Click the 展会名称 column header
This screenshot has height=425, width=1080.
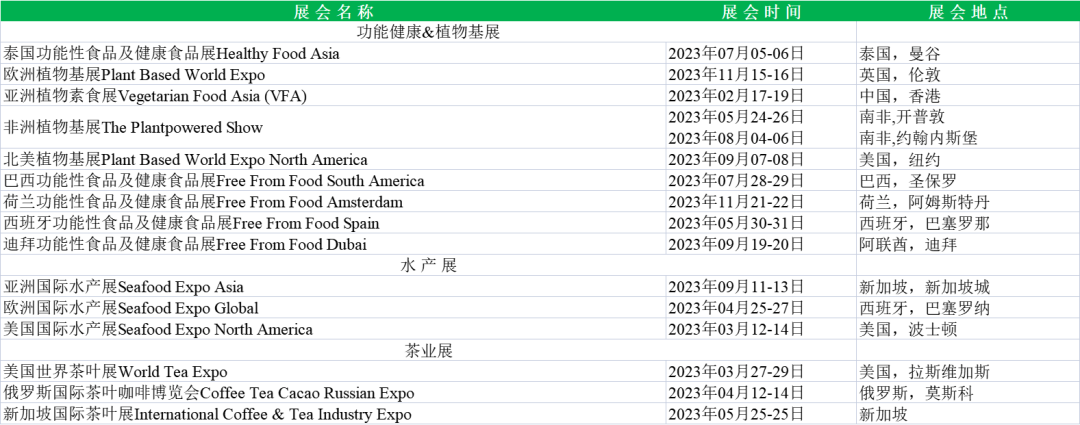click(x=333, y=12)
